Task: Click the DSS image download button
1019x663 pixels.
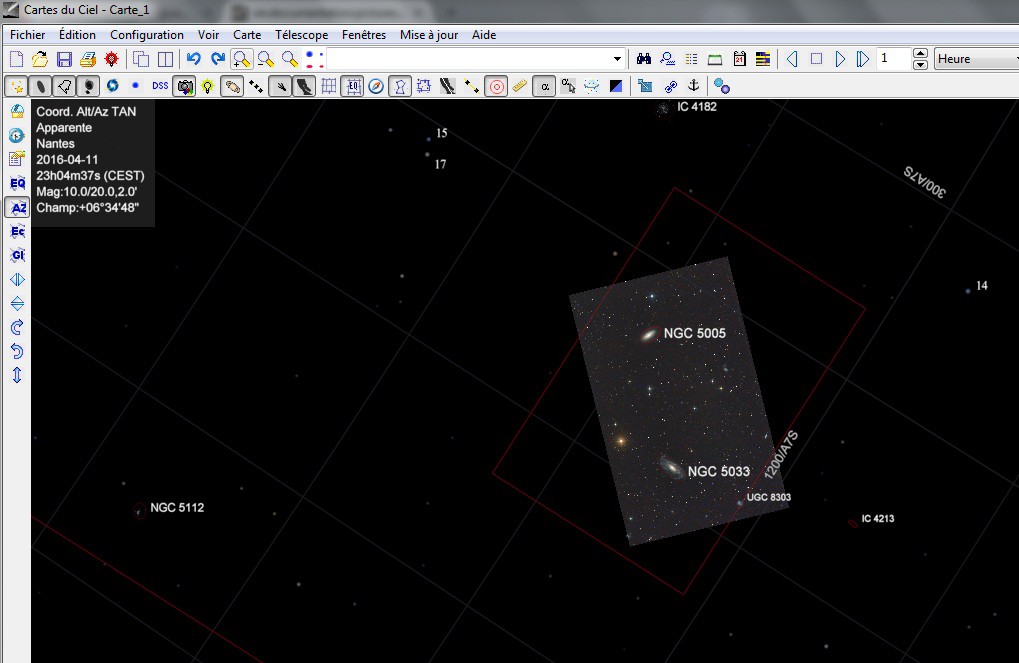Action: (160, 86)
